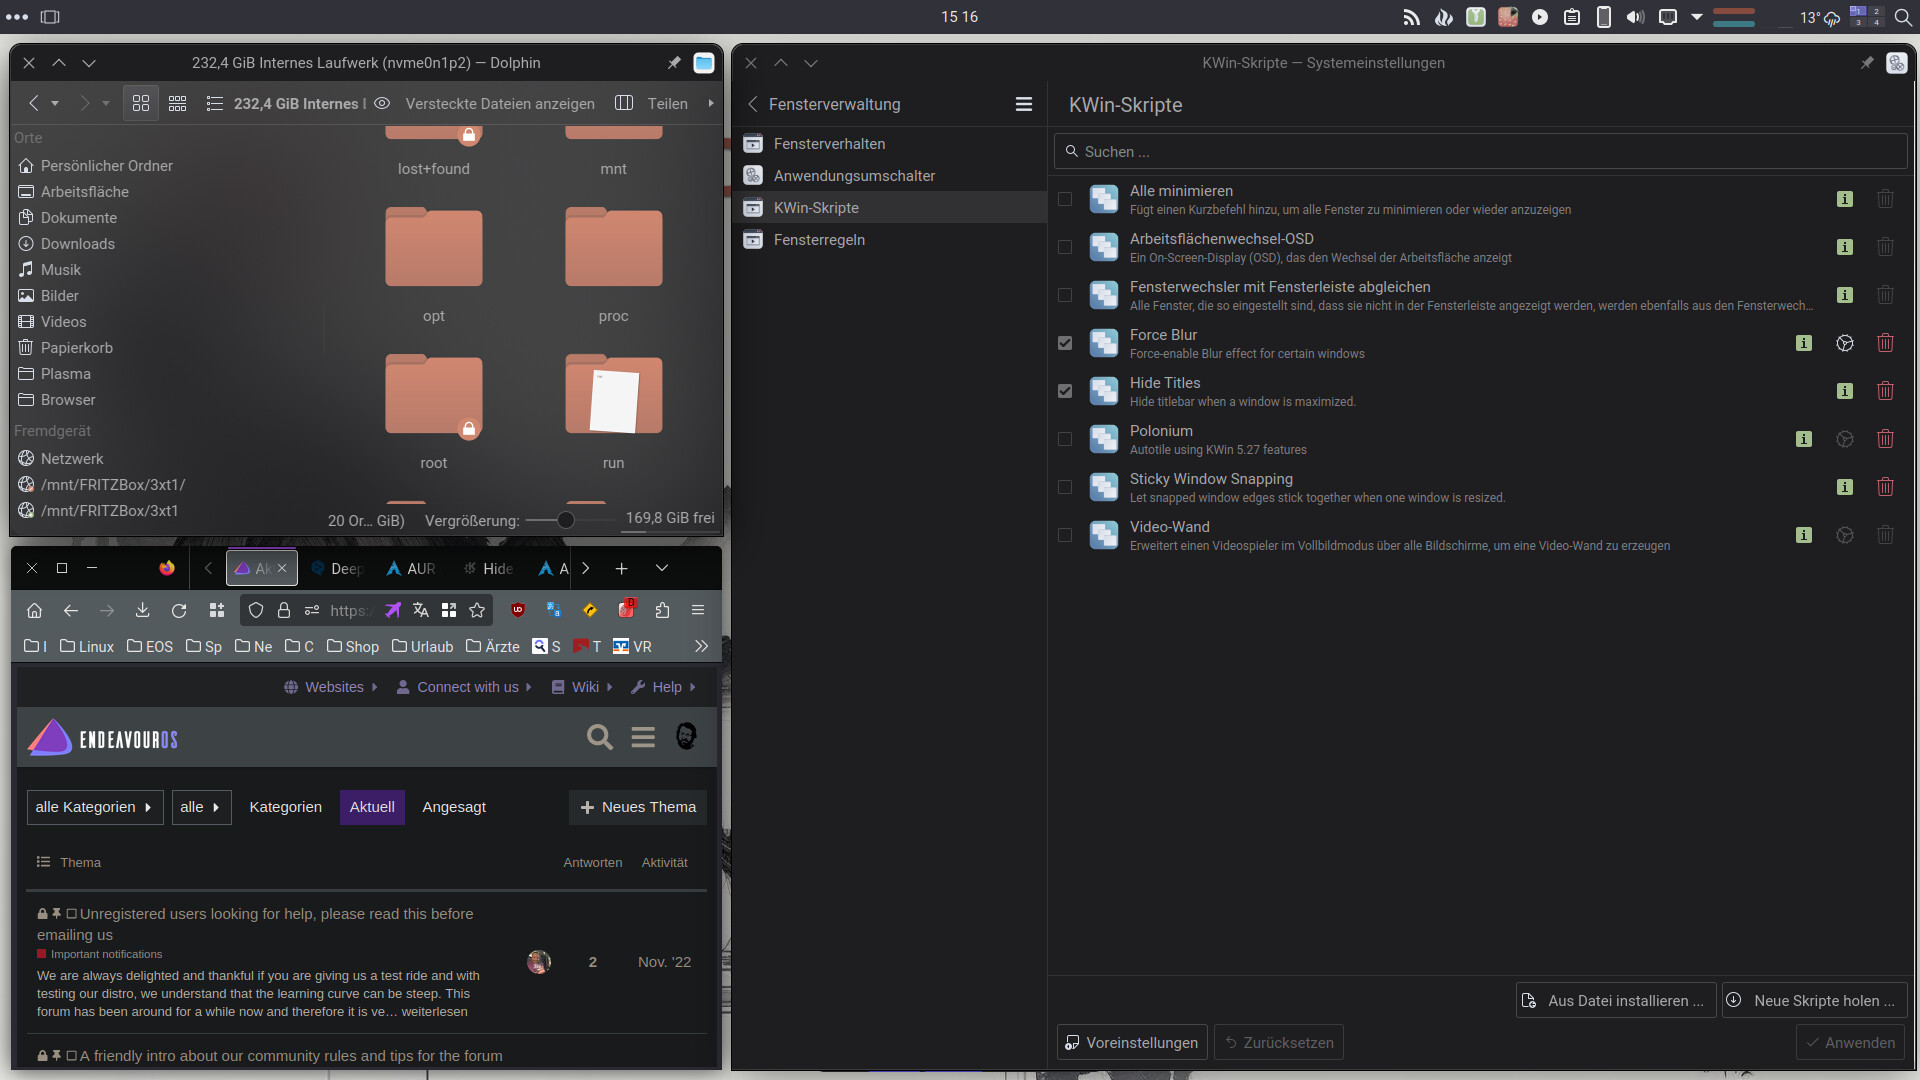Click 'Neue Skripte holen ...' button
The height and width of the screenshot is (1080, 1920).
pyautogui.click(x=1814, y=1000)
